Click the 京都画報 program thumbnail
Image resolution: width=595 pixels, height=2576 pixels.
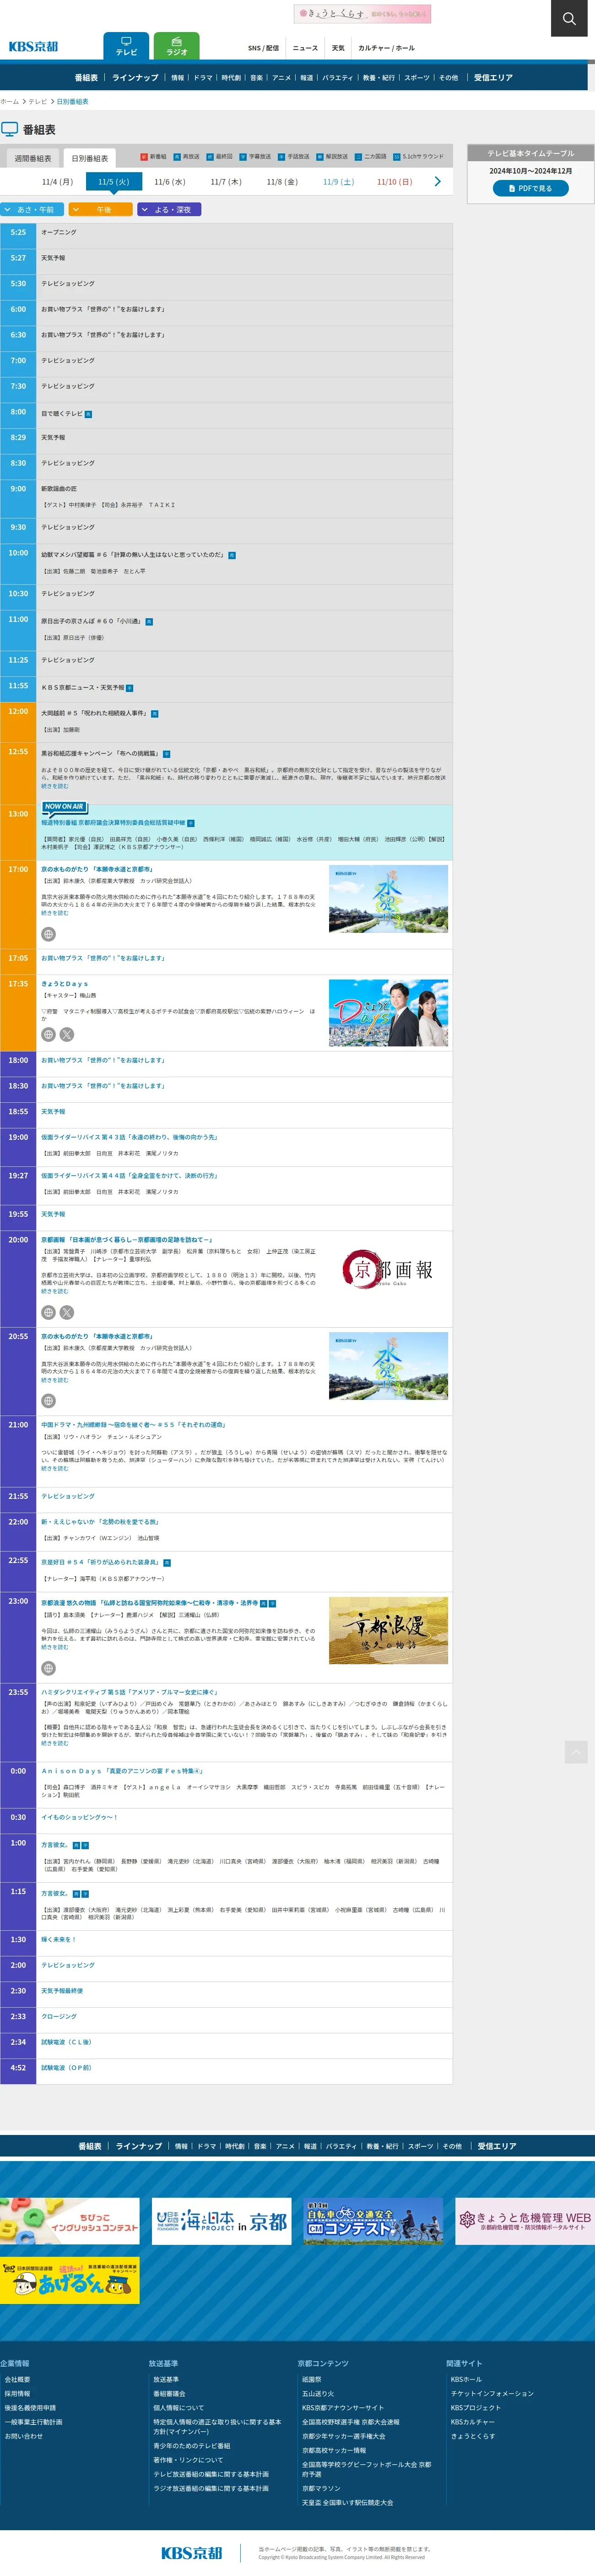[x=388, y=1270]
